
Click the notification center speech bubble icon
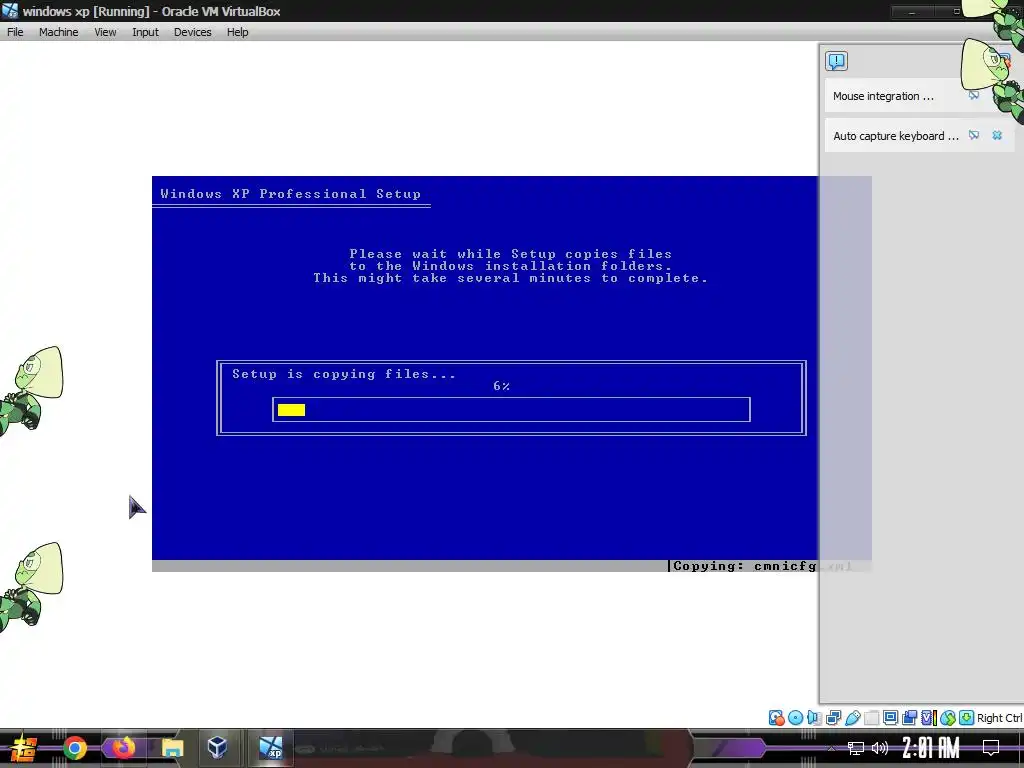(x=837, y=61)
